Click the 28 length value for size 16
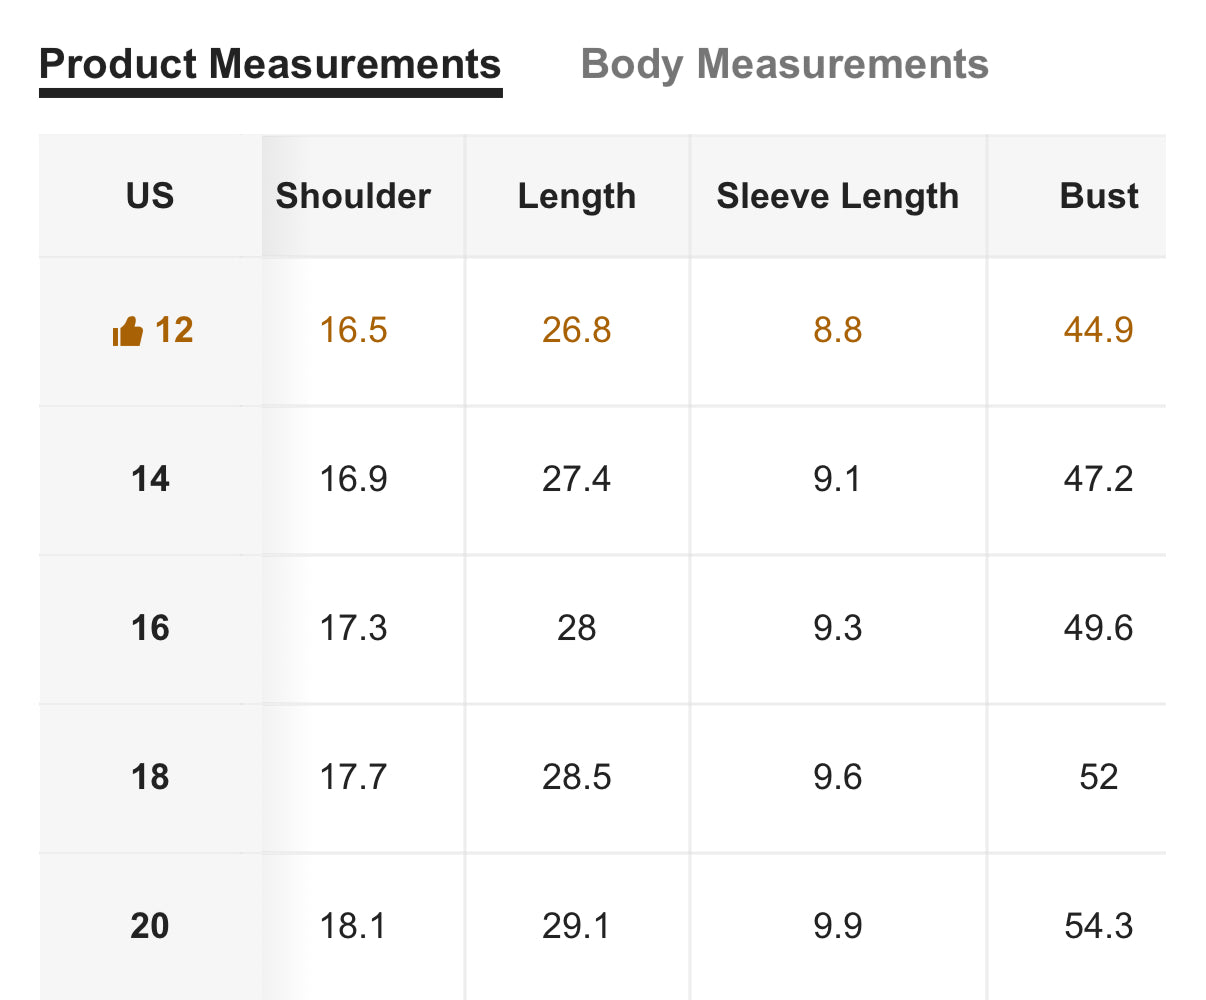Image resolution: width=1206 pixels, height=1000 pixels. pyautogui.click(x=577, y=628)
